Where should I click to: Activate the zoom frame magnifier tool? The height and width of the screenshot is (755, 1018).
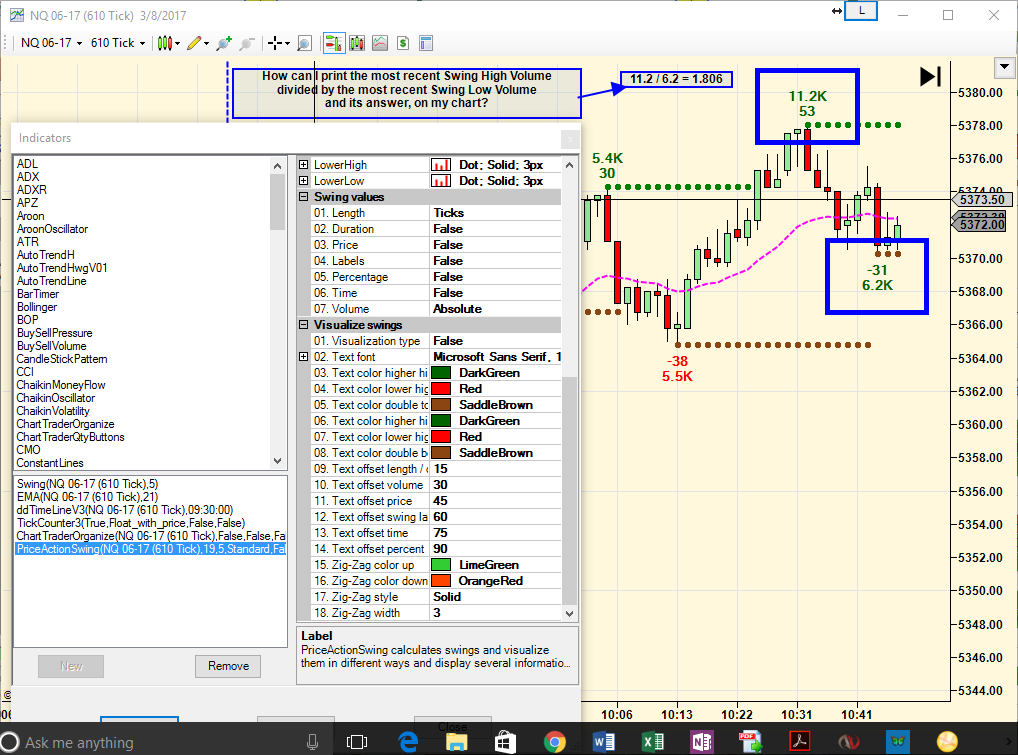coord(304,43)
